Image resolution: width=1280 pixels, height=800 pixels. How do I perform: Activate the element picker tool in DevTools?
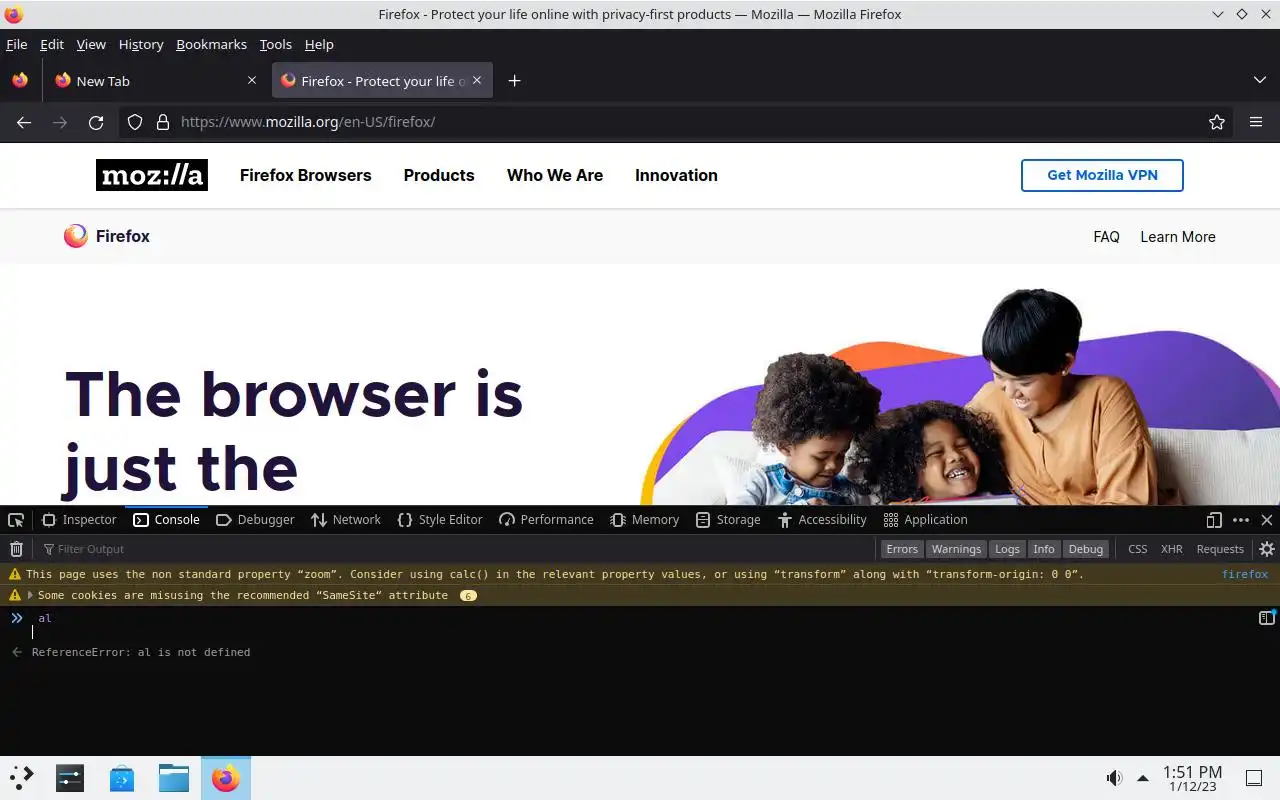16,520
